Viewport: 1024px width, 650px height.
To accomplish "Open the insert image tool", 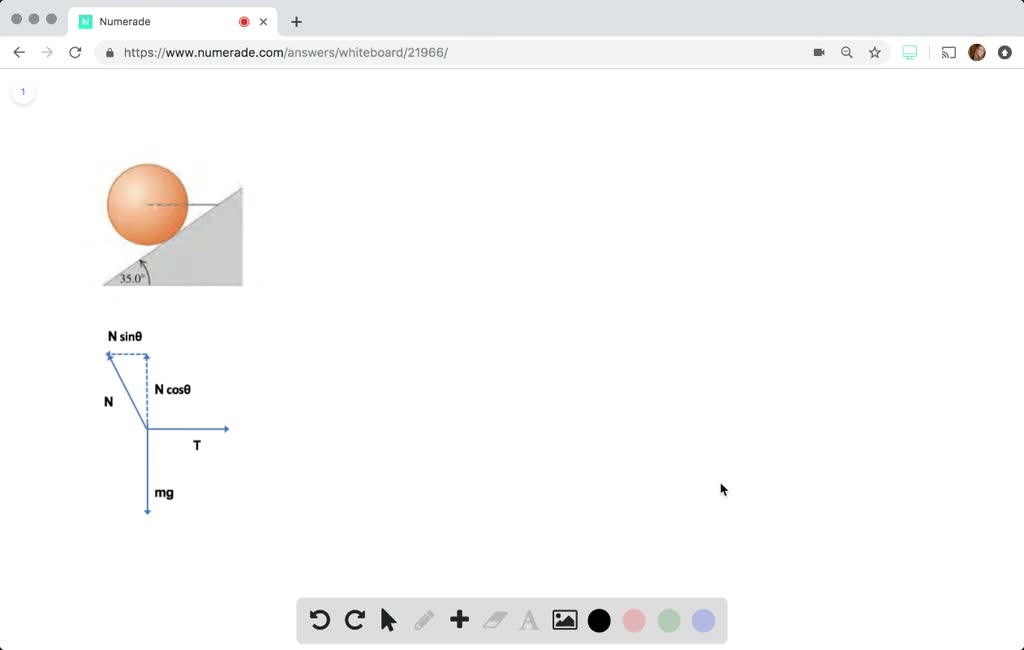I will pyautogui.click(x=565, y=620).
